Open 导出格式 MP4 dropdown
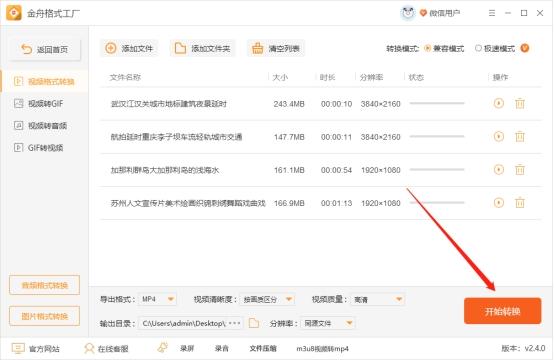Screen dimensions: 554x360 157,299
